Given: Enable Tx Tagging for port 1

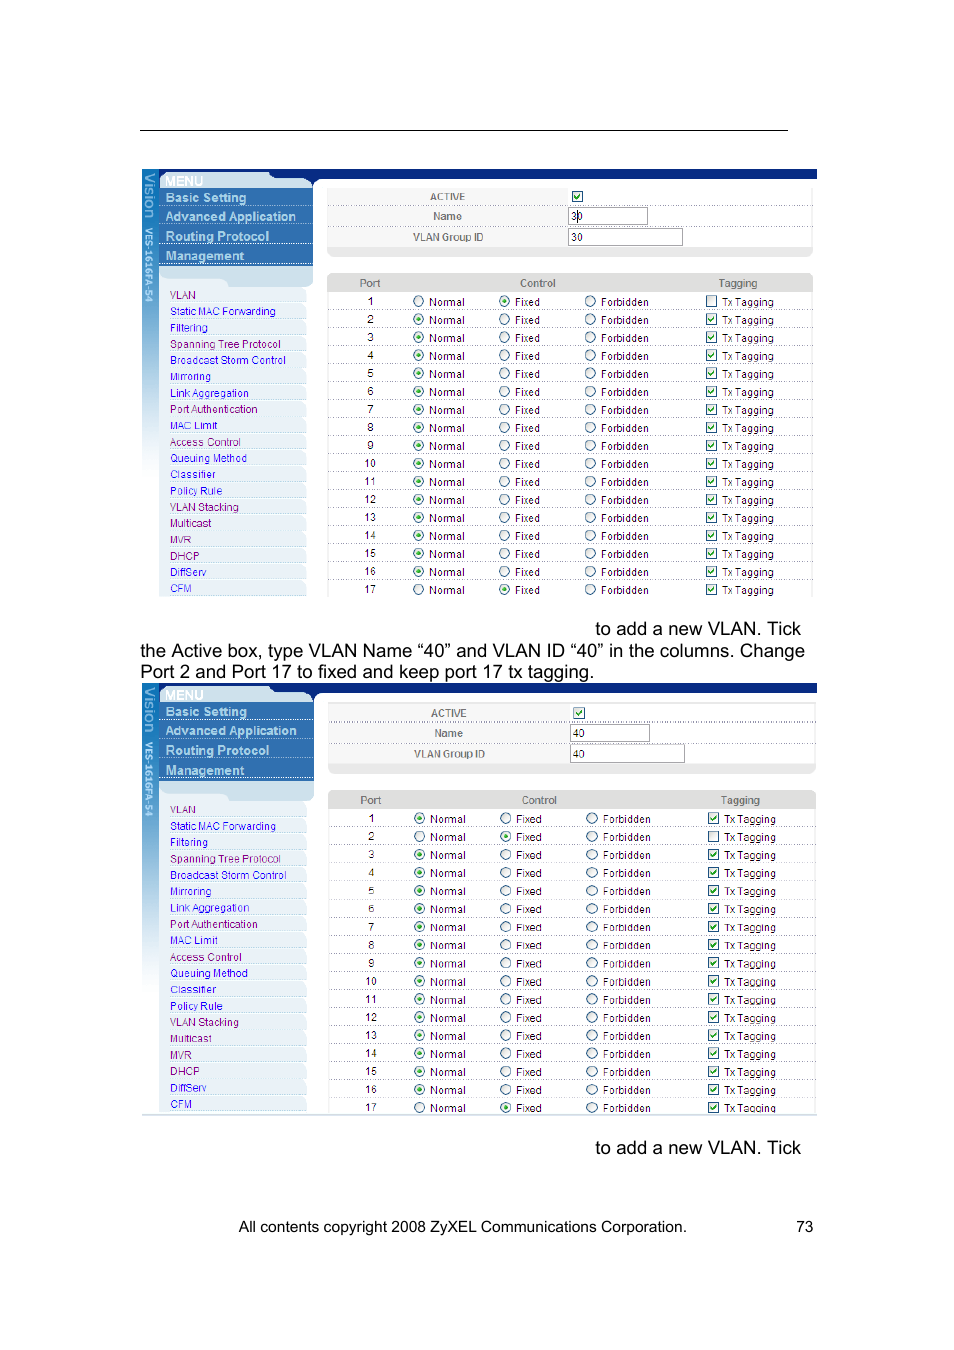Looking at the screenshot, I should 710,301.
